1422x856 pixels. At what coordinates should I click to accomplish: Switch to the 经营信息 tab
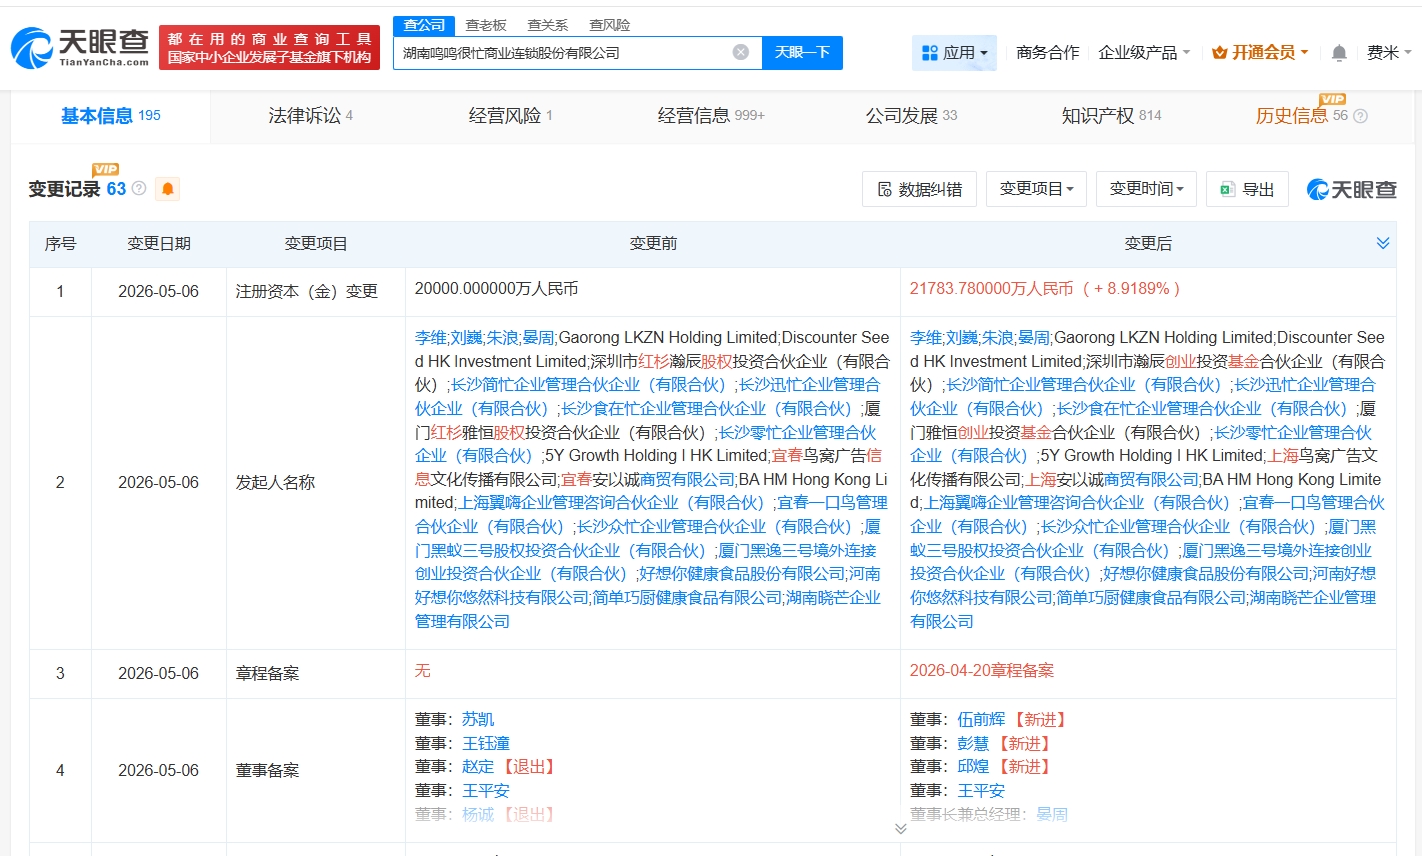[x=711, y=116]
